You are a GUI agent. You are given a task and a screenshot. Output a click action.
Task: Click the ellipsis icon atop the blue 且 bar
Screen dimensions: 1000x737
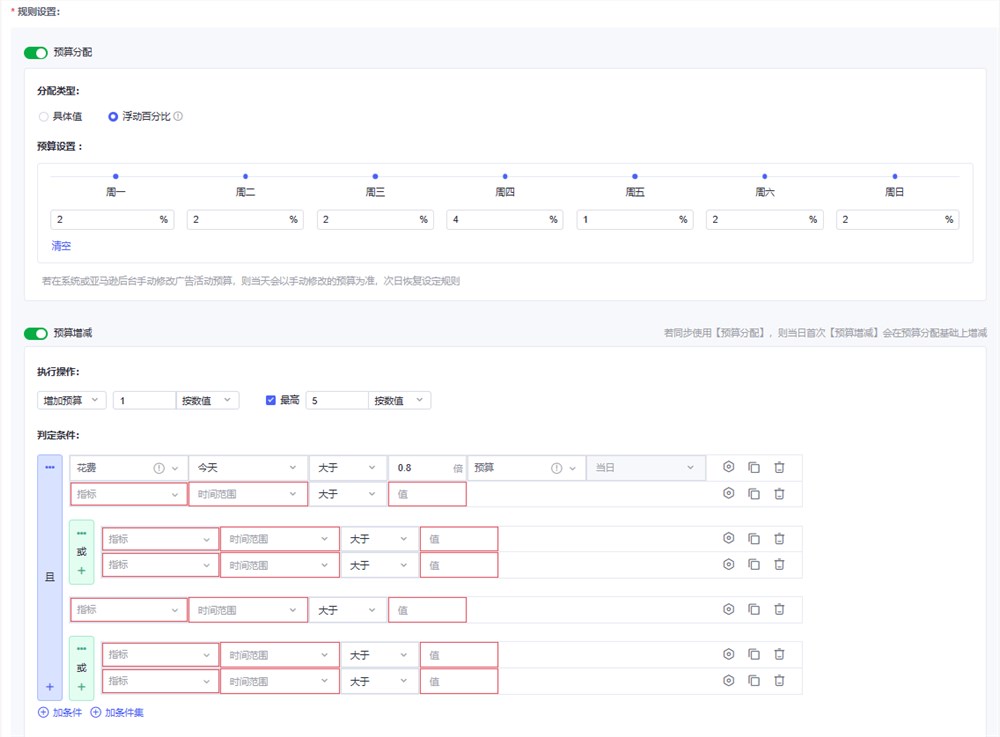(x=50, y=467)
